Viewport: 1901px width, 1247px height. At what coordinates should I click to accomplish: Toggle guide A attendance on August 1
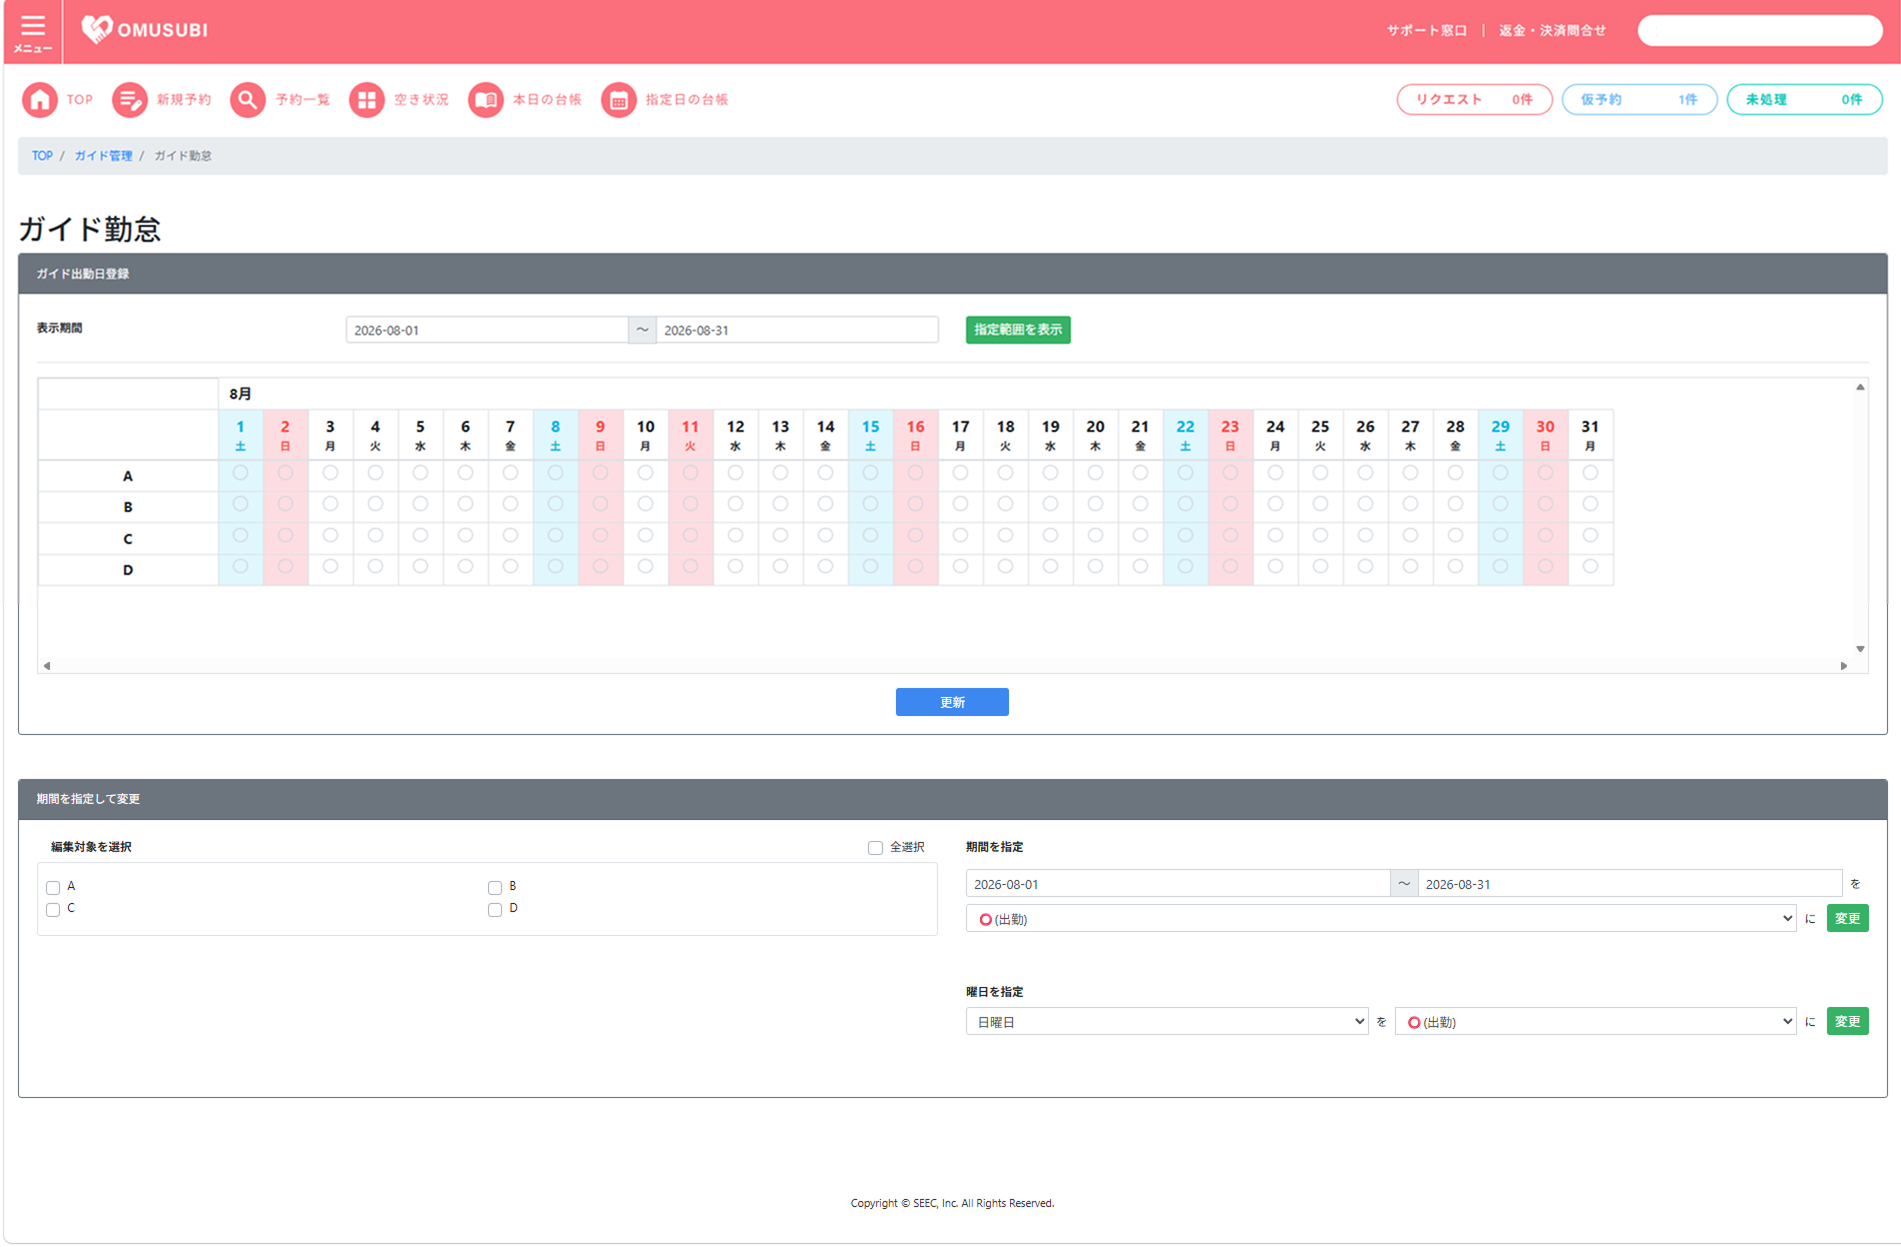[x=240, y=473]
